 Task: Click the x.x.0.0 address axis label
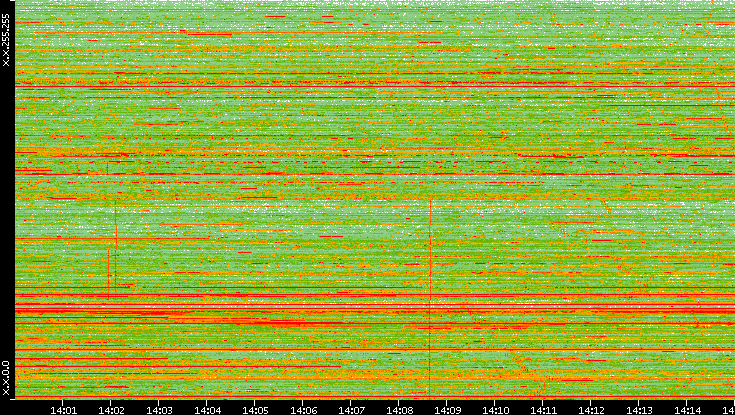6,378
